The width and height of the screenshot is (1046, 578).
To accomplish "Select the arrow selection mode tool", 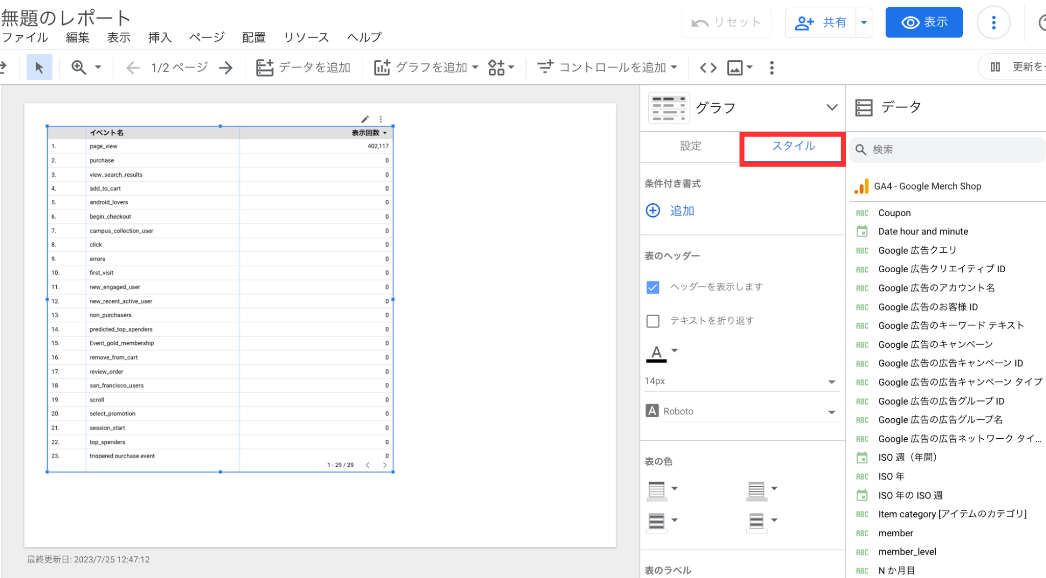I will (x=39, y=67).
